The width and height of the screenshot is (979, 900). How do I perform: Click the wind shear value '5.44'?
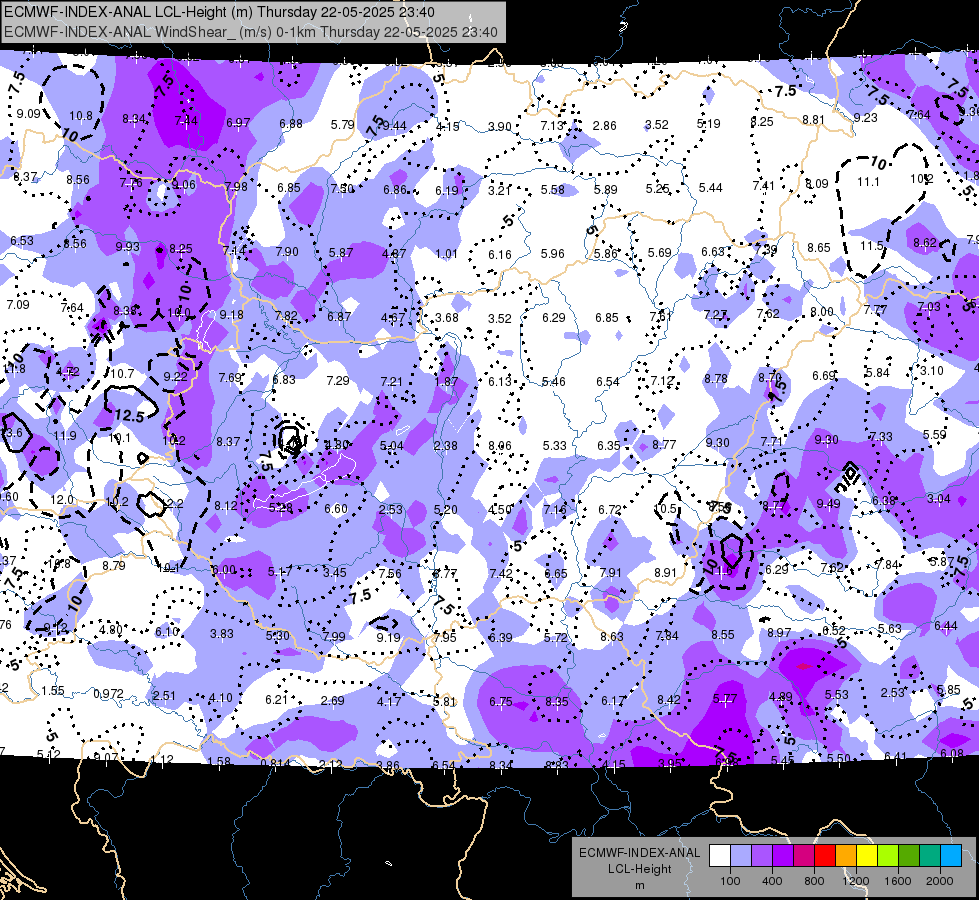(x=711, y=187)
